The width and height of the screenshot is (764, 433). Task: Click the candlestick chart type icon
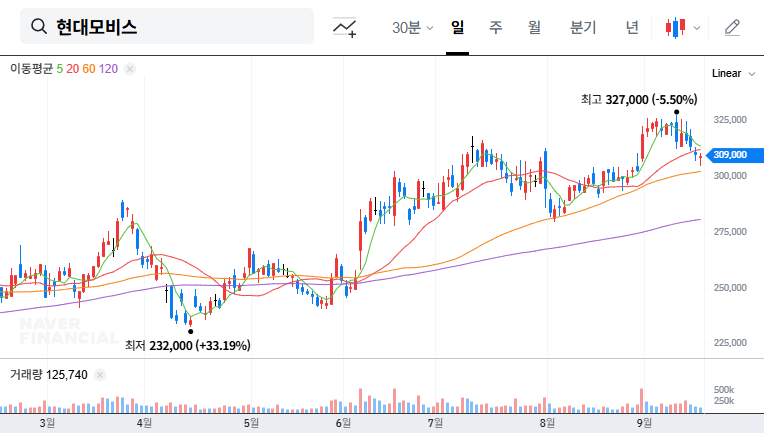click(675, 28)
